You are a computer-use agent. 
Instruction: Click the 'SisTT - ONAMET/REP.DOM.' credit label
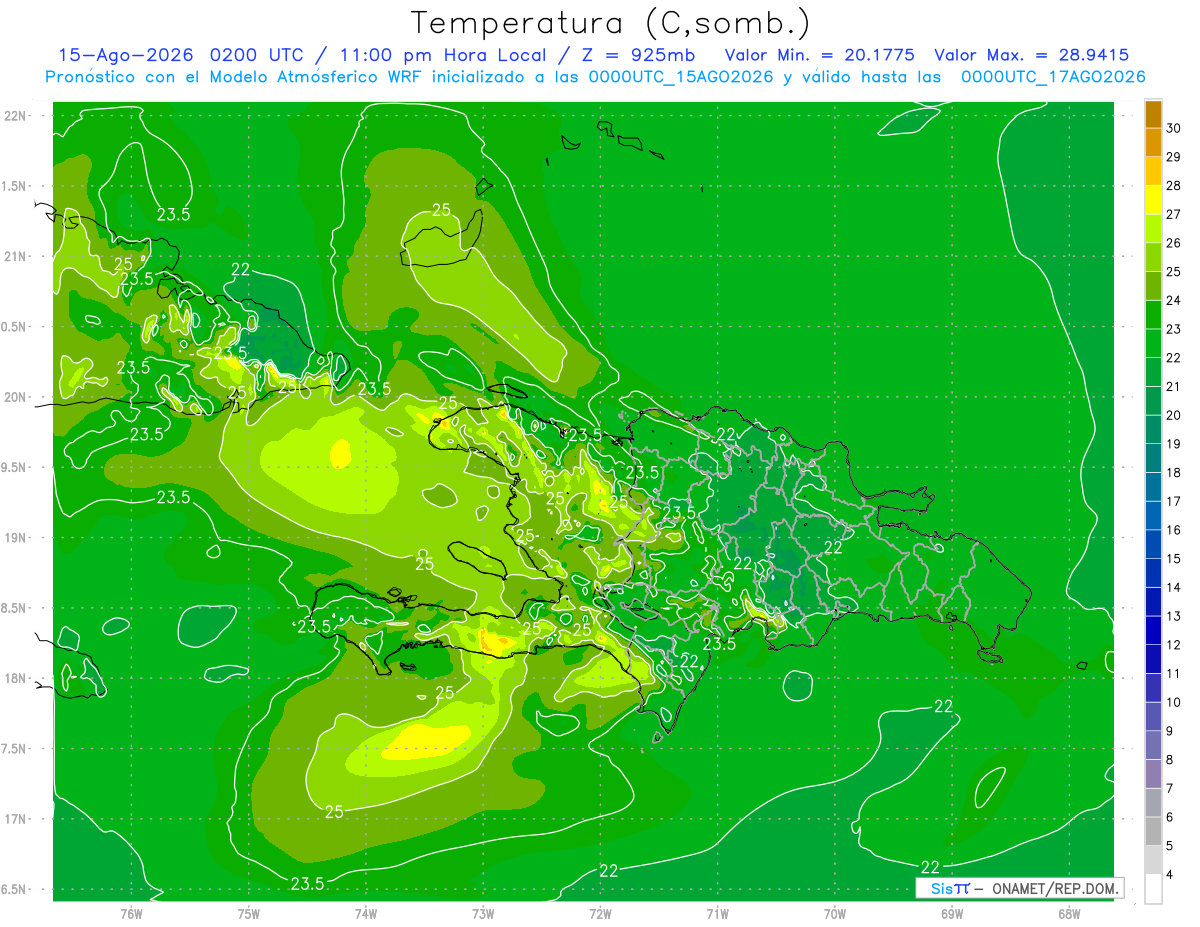point(1020,888)
